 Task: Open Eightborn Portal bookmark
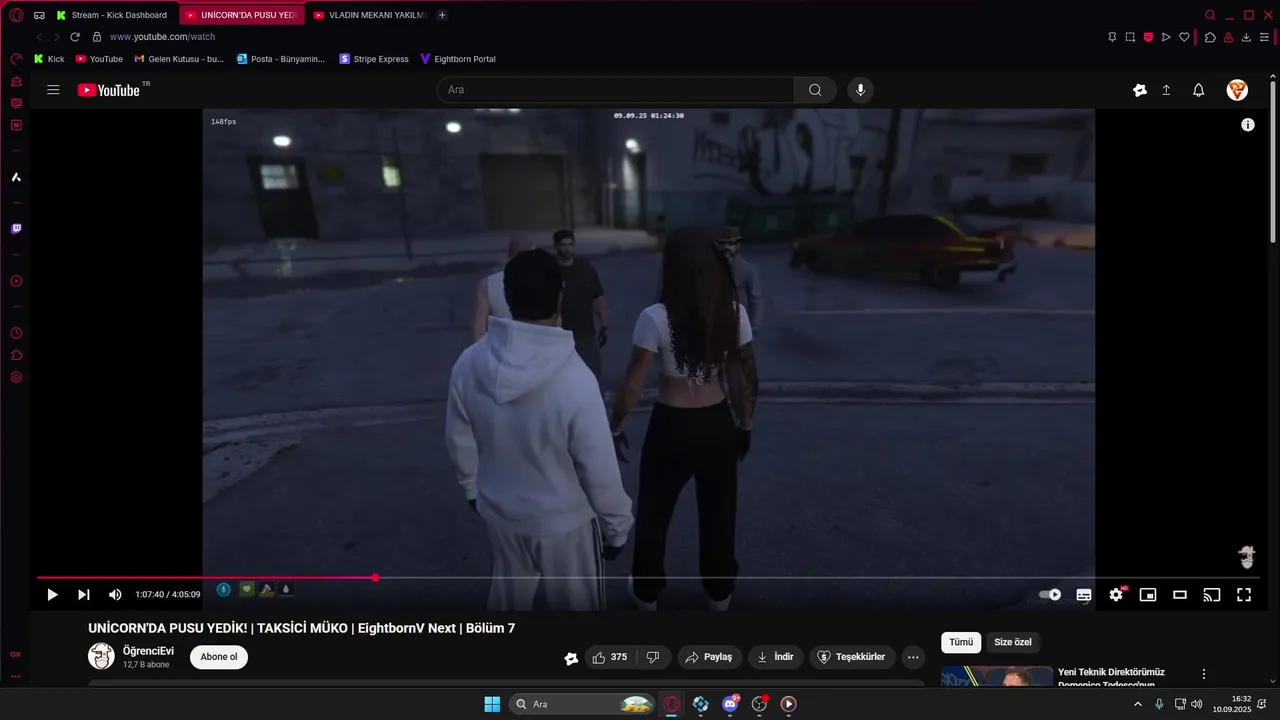pos(458,59)
